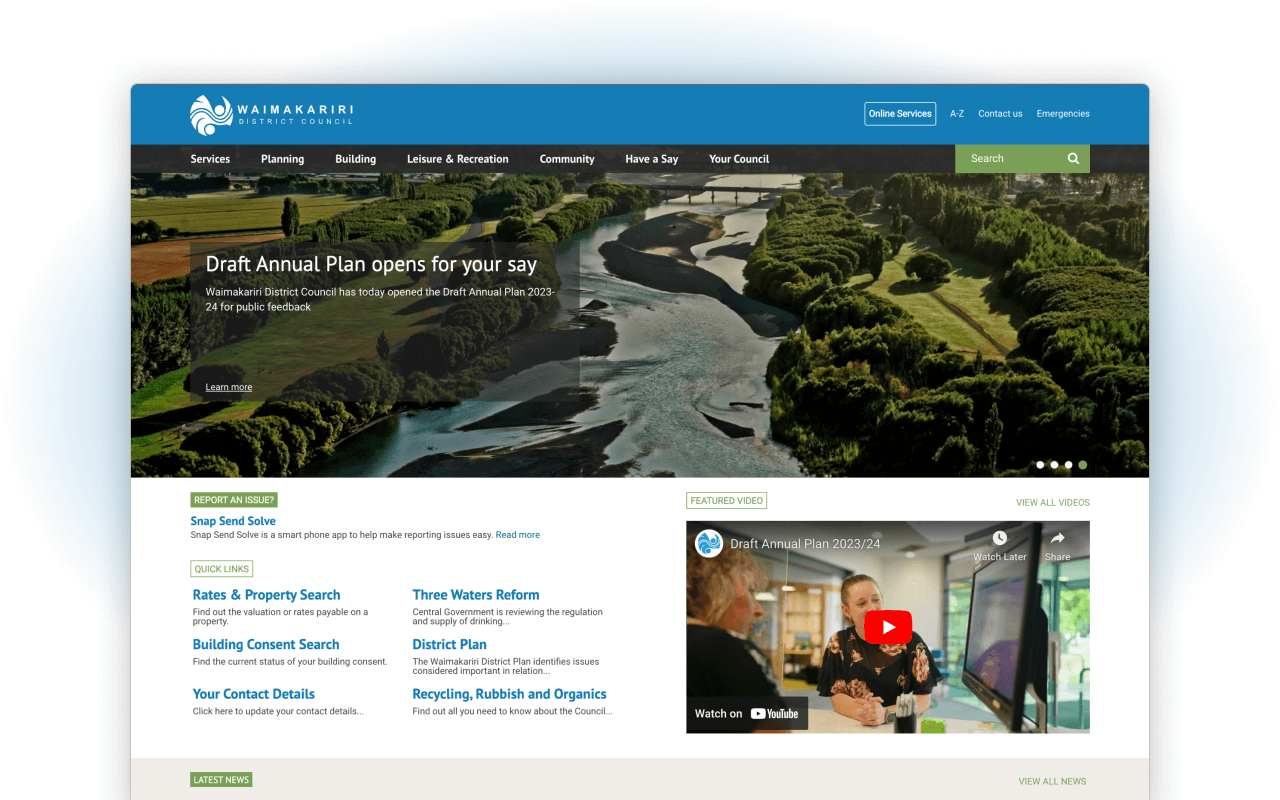The height and width of the screenshot is (800, 1280).
Task: Open the Planning menu
Action: pyautogui.click(x=282, y=159)
